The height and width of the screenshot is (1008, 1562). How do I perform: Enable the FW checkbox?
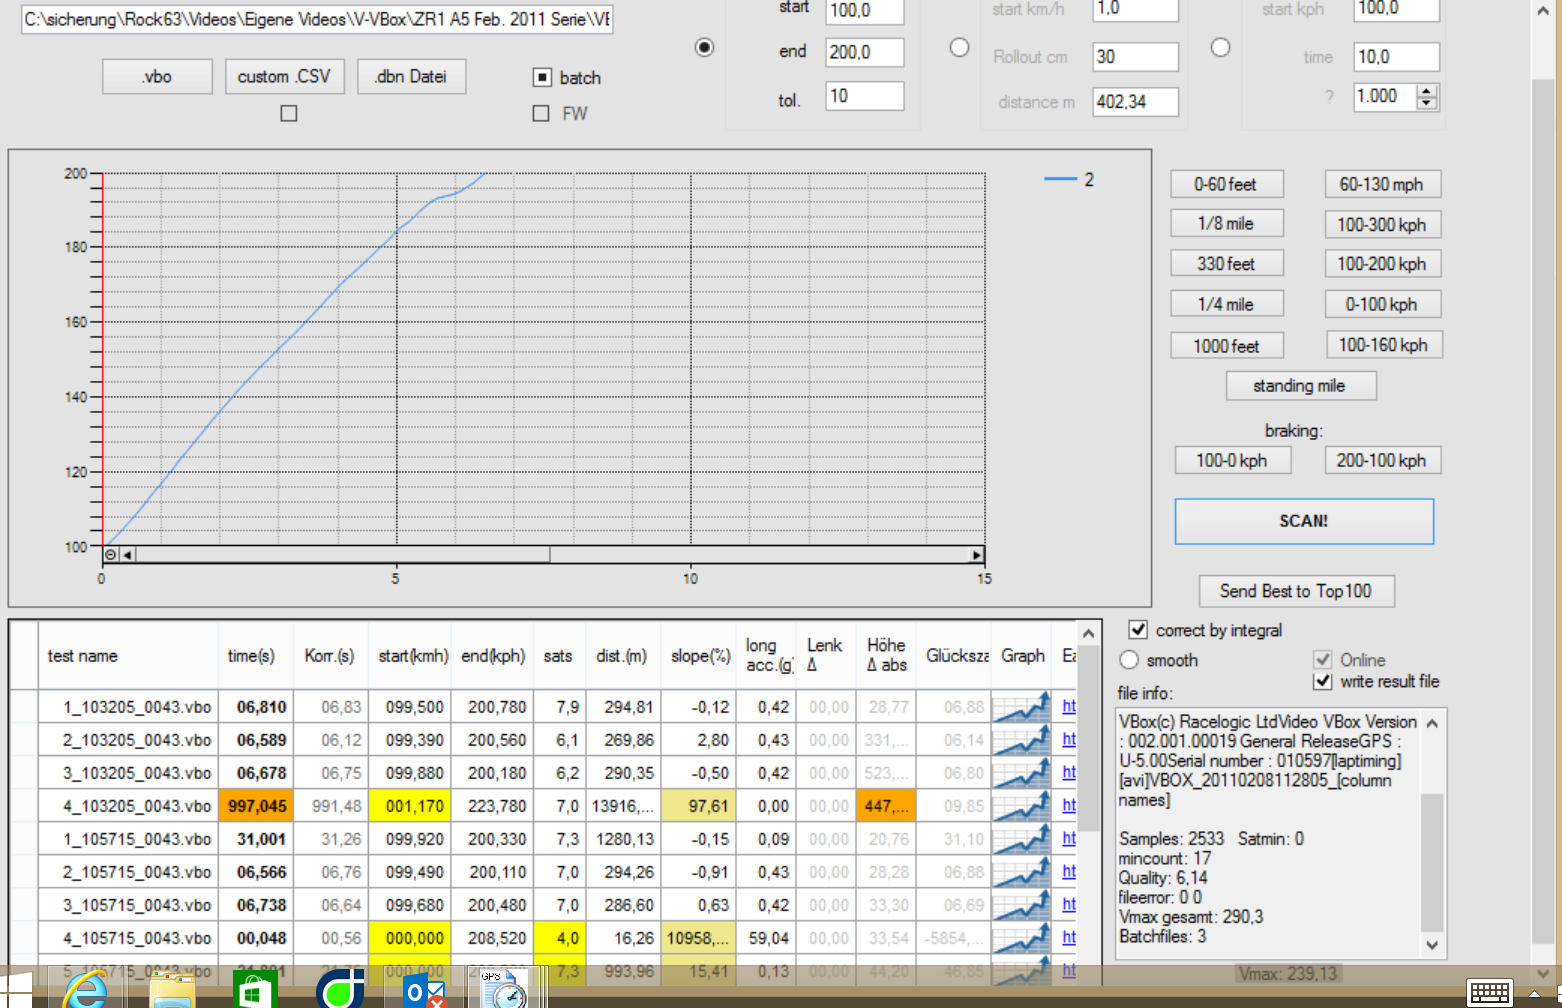pos(542,114)
